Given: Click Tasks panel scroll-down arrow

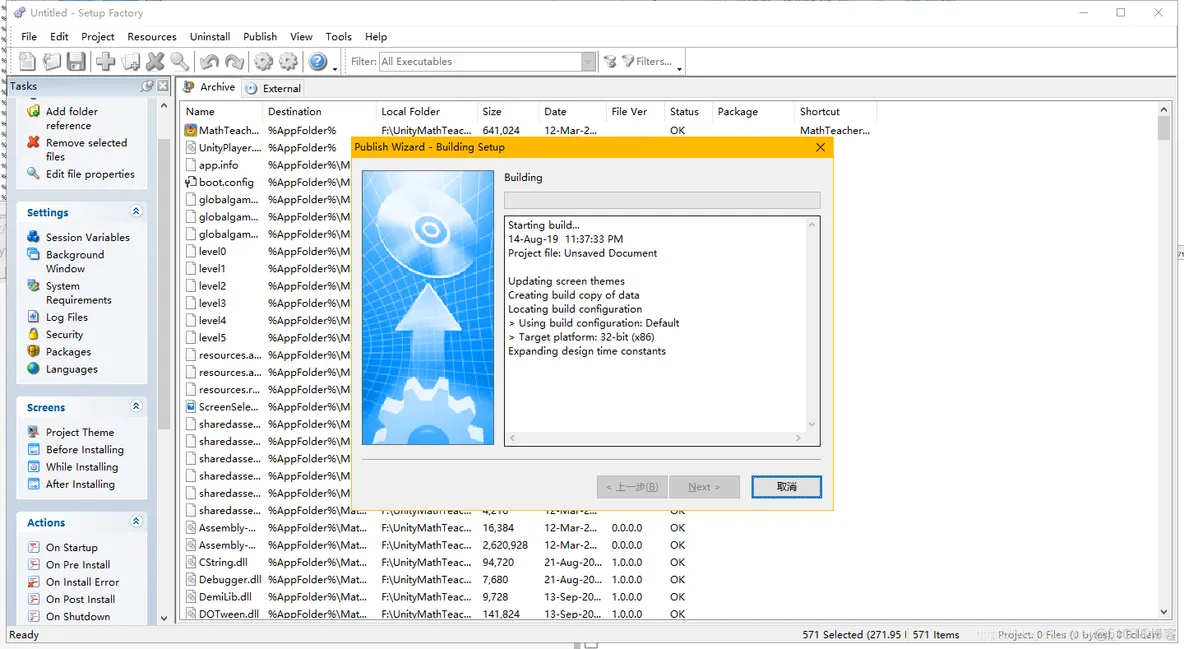Looking at the screenshot, I should [164, 618].
